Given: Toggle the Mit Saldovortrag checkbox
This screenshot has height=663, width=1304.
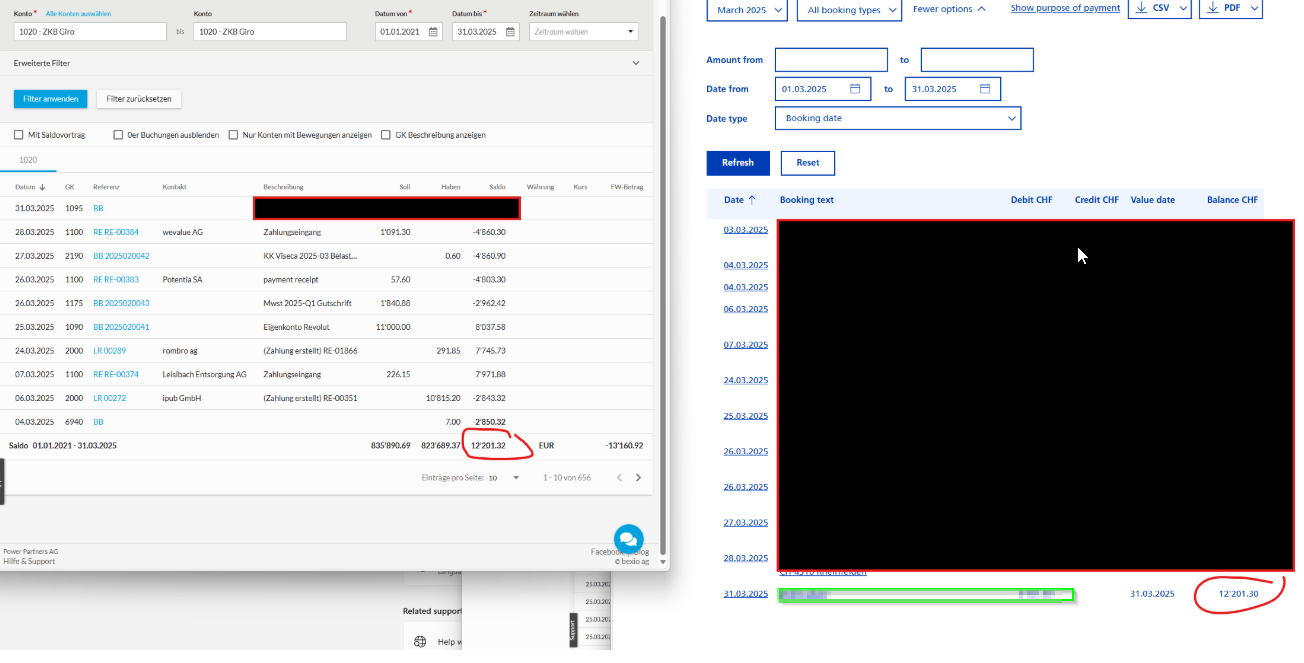Looking at the screenshot, I should tap(19, 135).
